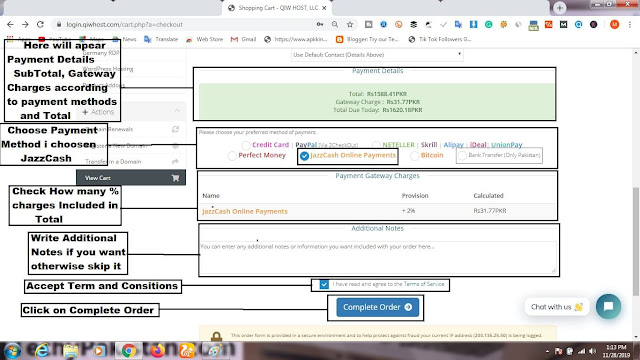640x360 pixels.
Task: Select the Shopping Cart - QIW HOST tab
Action: pos(278,8)
